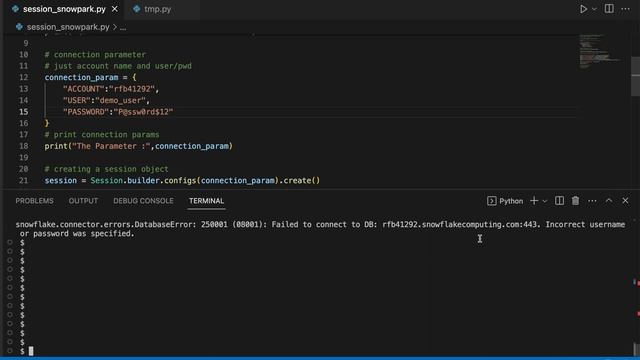Click the terminal shell icon beside Python
Image resolution: width=640 pixels, height=360 pixels.
pos(491,201)
